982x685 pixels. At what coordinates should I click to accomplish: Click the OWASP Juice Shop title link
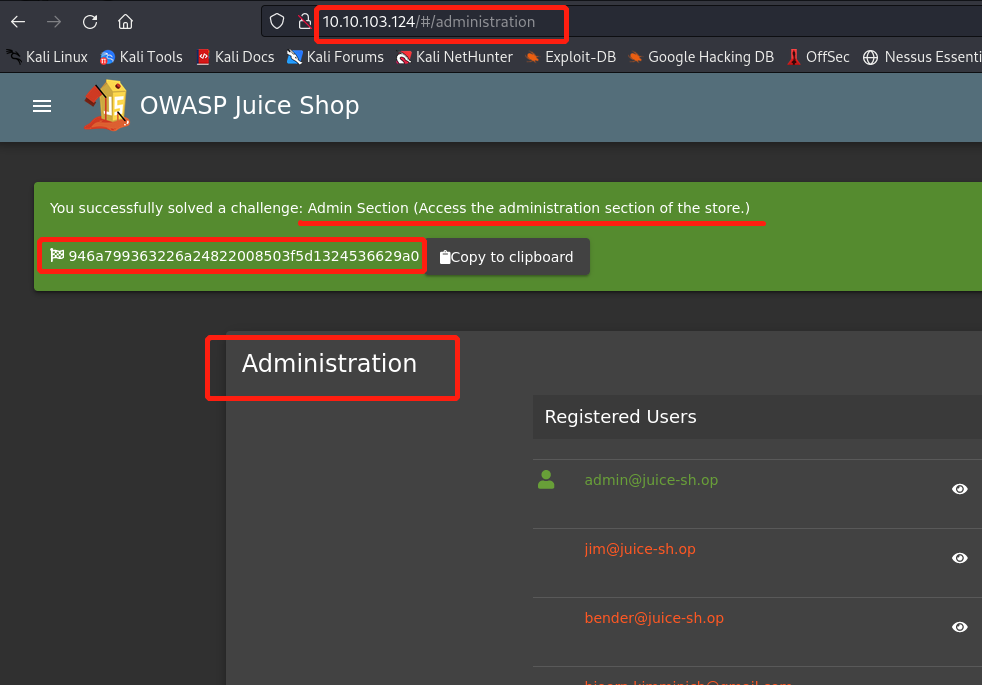(249, 106)
